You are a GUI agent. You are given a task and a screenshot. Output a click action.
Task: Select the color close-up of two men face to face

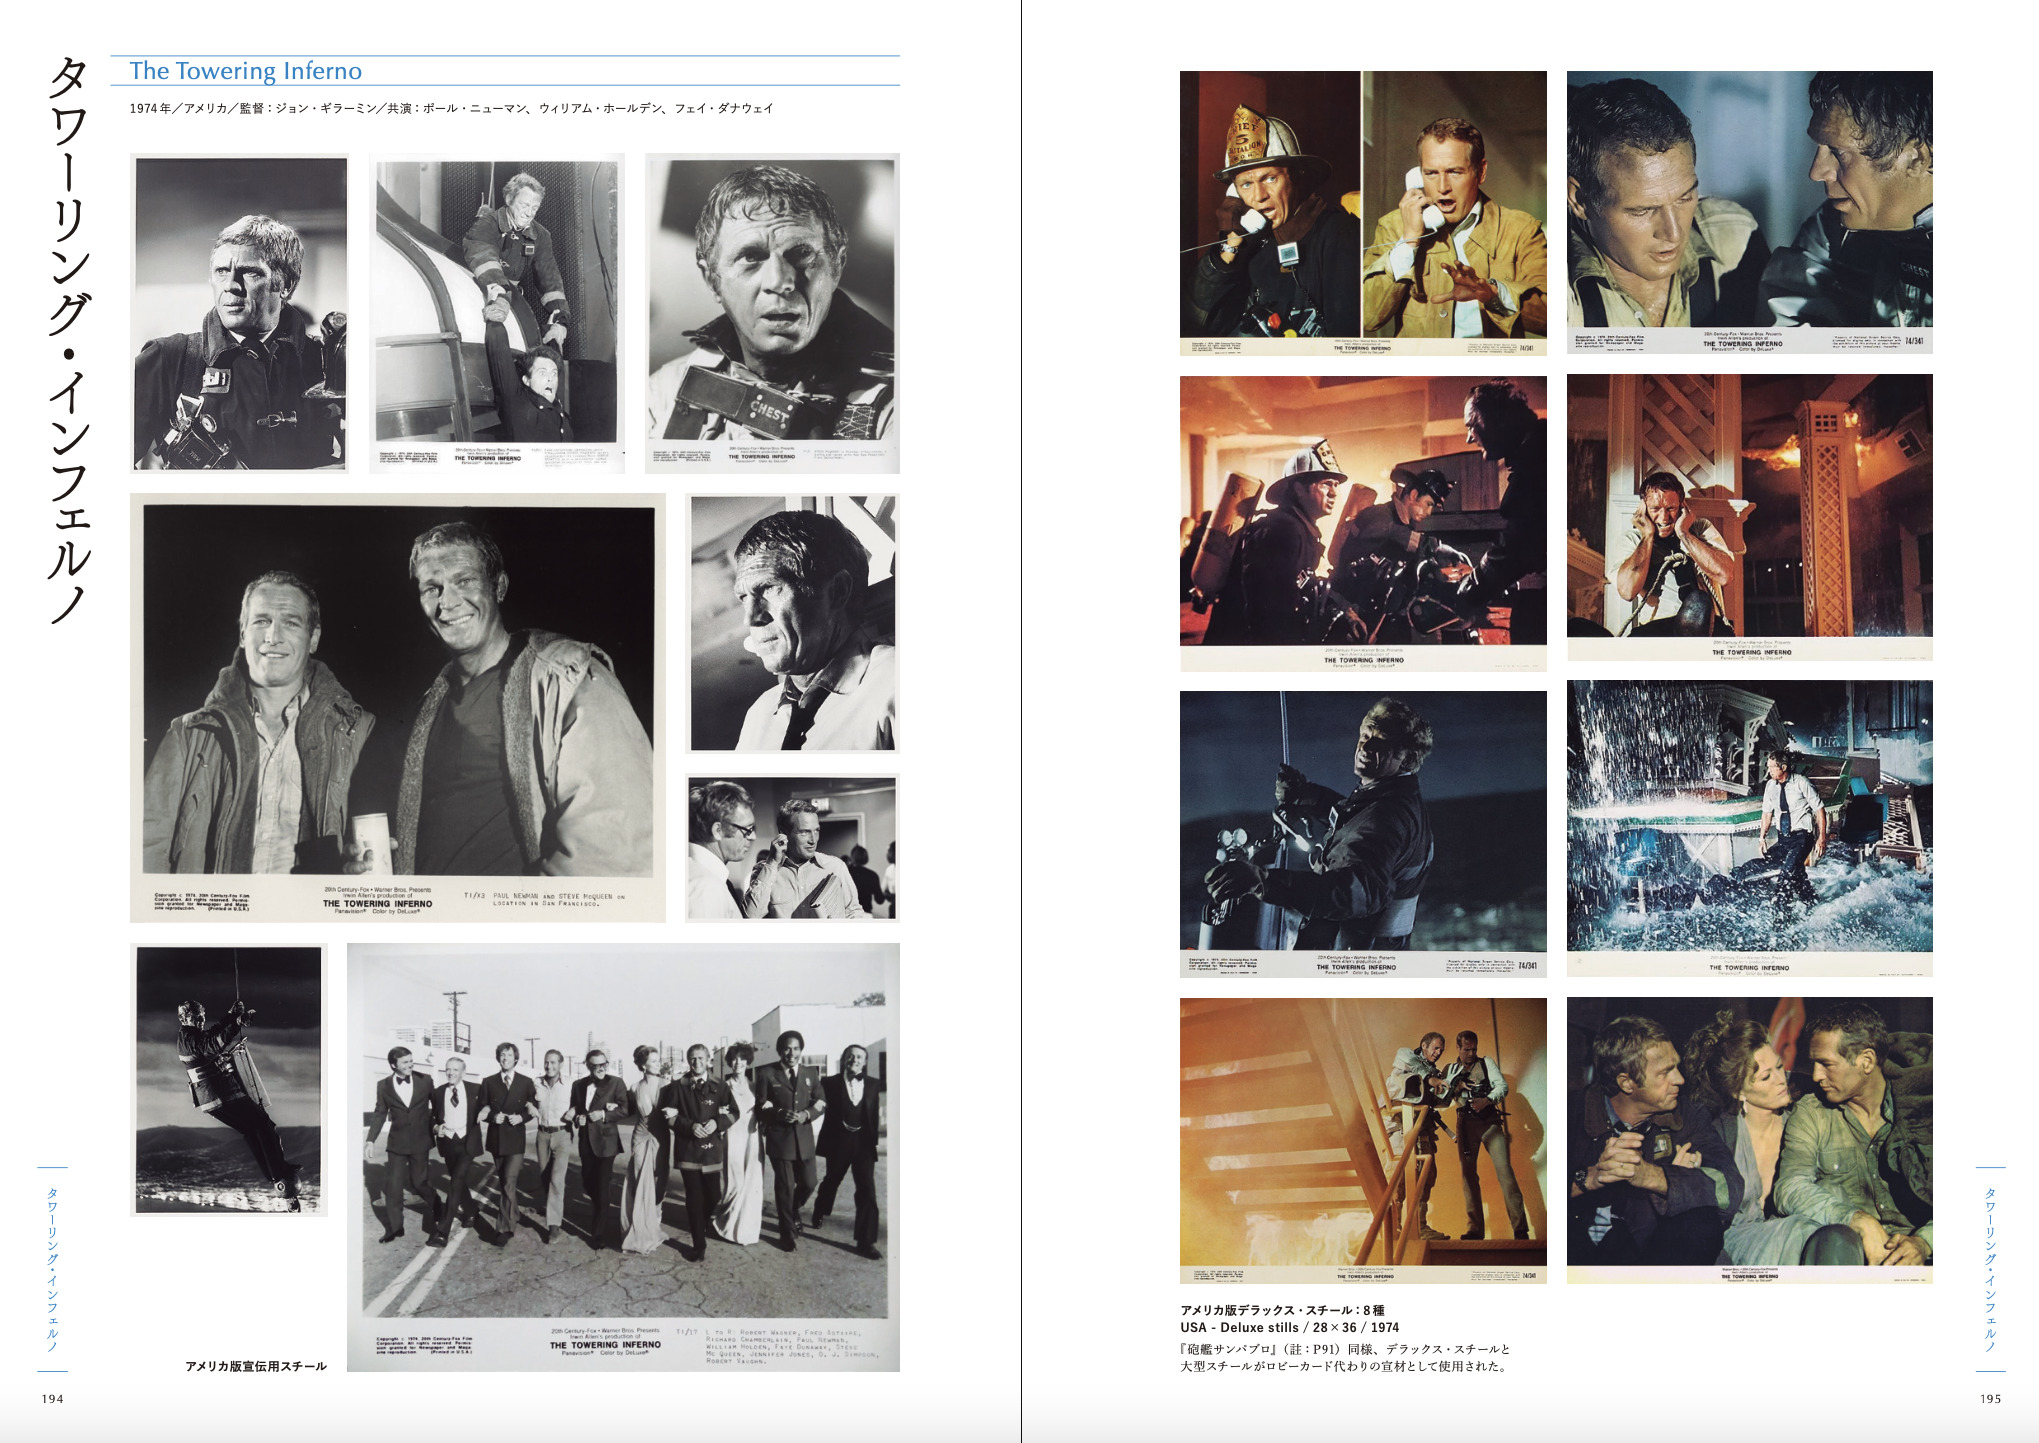tap(1749, 212)
